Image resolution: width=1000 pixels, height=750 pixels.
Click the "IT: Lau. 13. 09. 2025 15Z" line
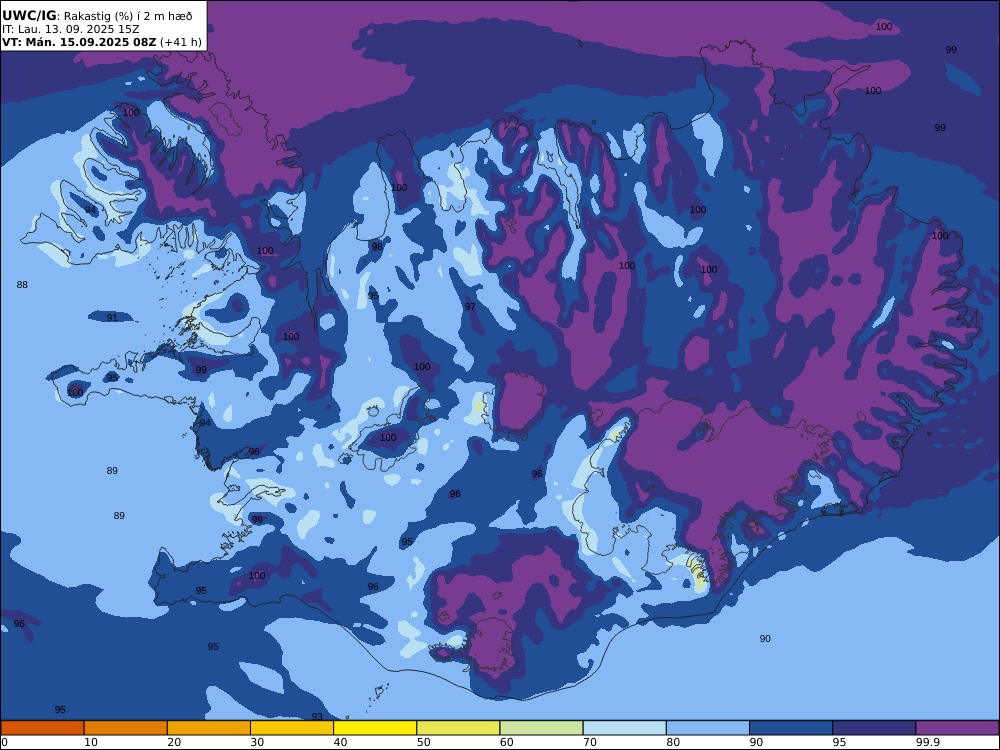point(71,29)
